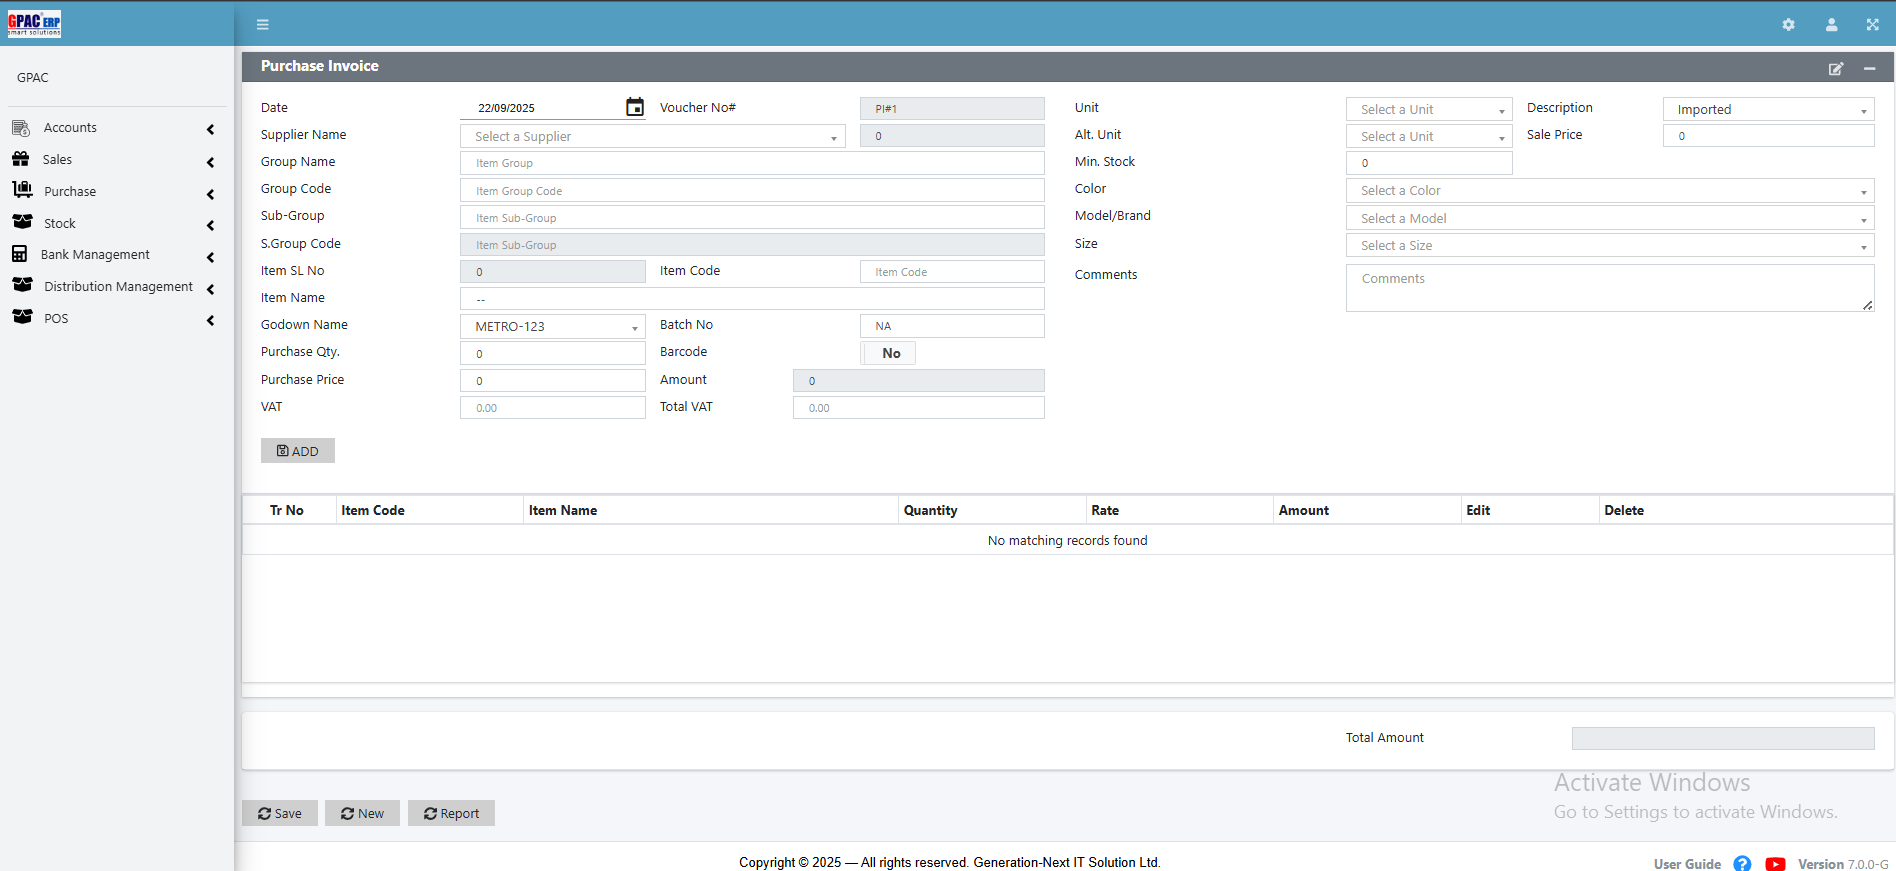This screenshot has width=1896, height=871.
Task: Collapse the Purchase Invoice panel with the minus icon
Action: click(x=1869, y=69)
